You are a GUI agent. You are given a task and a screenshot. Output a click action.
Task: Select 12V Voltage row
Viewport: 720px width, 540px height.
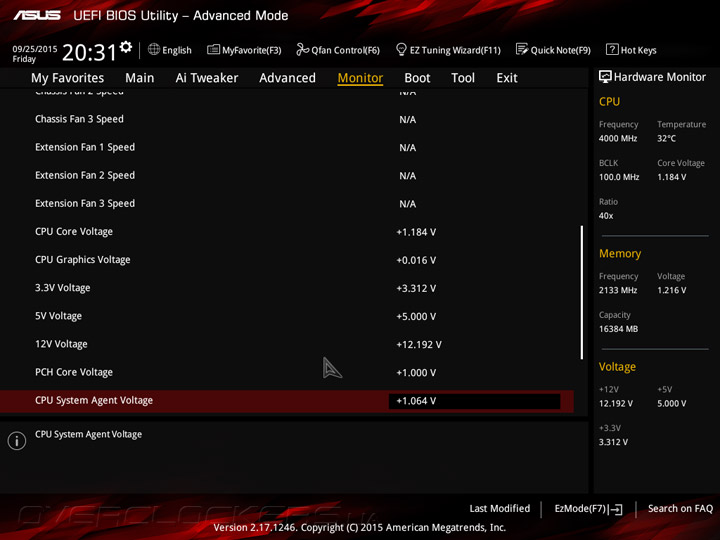(x=287, y=344)
